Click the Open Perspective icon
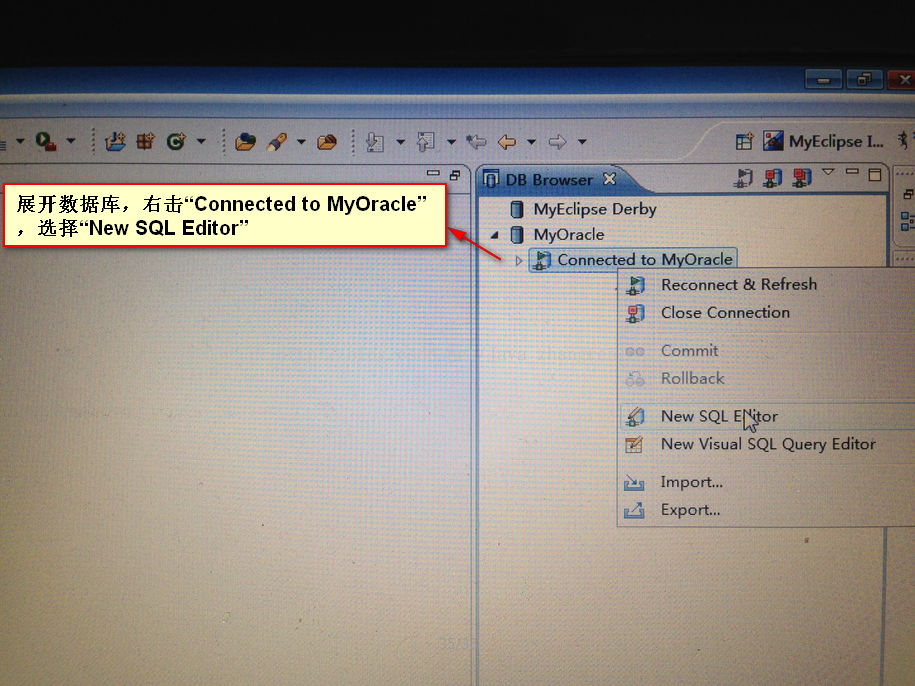 744,141
